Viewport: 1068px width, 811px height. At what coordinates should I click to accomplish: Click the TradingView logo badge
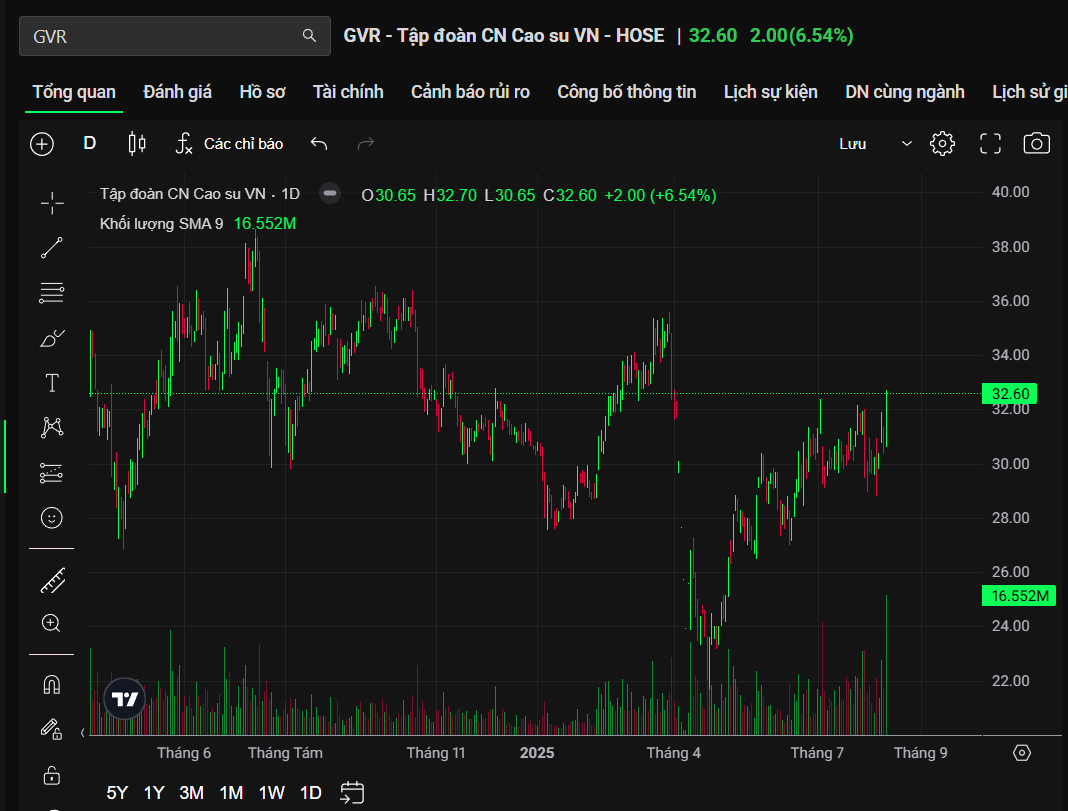coord(125,699)
